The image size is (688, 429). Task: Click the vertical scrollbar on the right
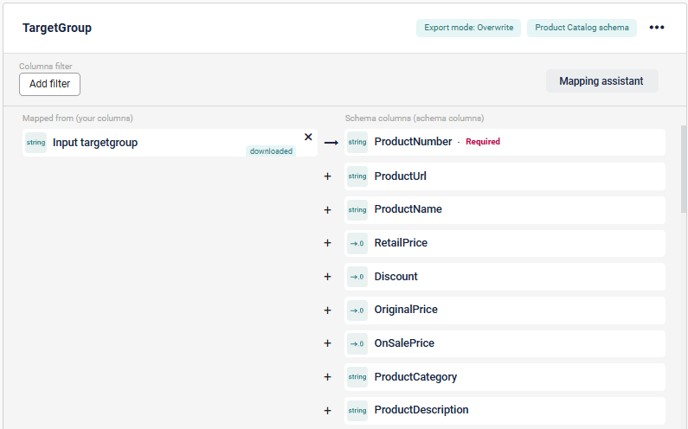[684, 170]
